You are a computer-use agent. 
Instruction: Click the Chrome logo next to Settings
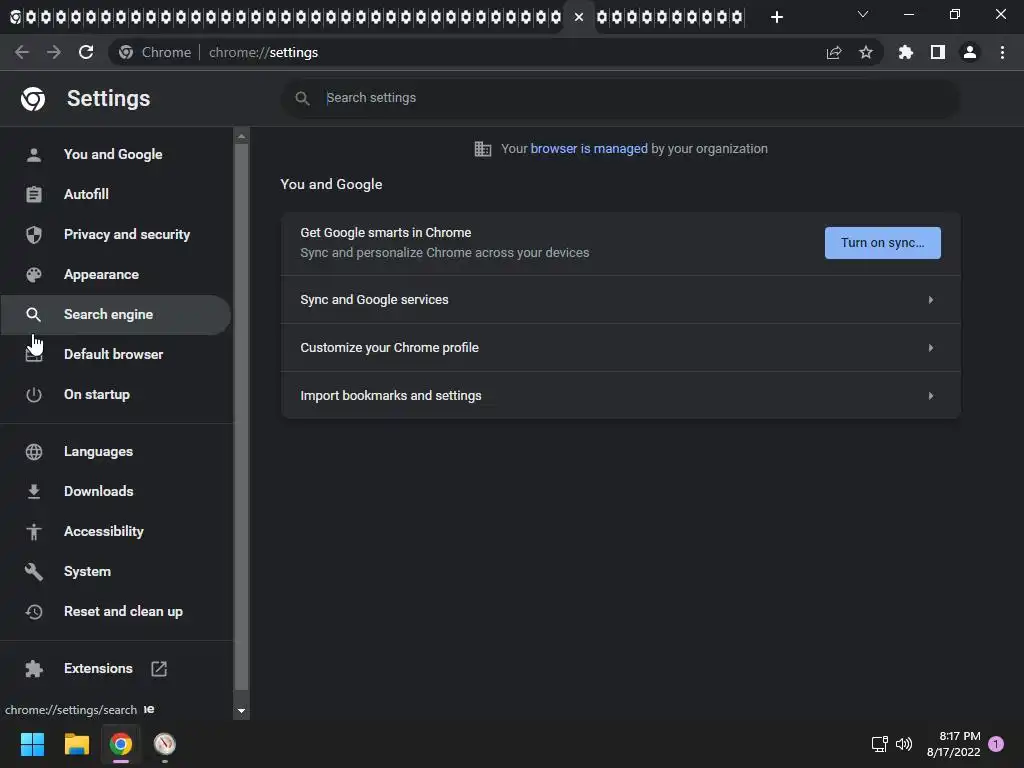pyautogui.click(x=33, y=99)
